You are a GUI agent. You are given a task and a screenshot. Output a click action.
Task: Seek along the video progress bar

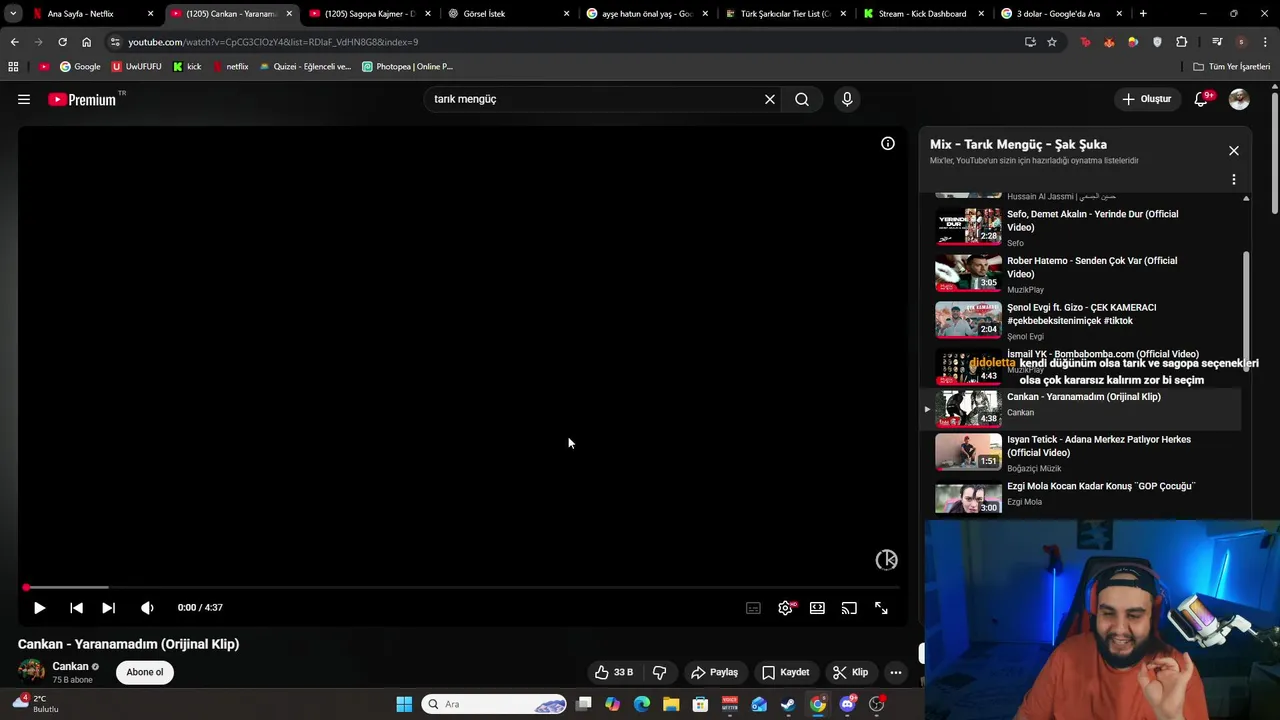tap(461, 587)
